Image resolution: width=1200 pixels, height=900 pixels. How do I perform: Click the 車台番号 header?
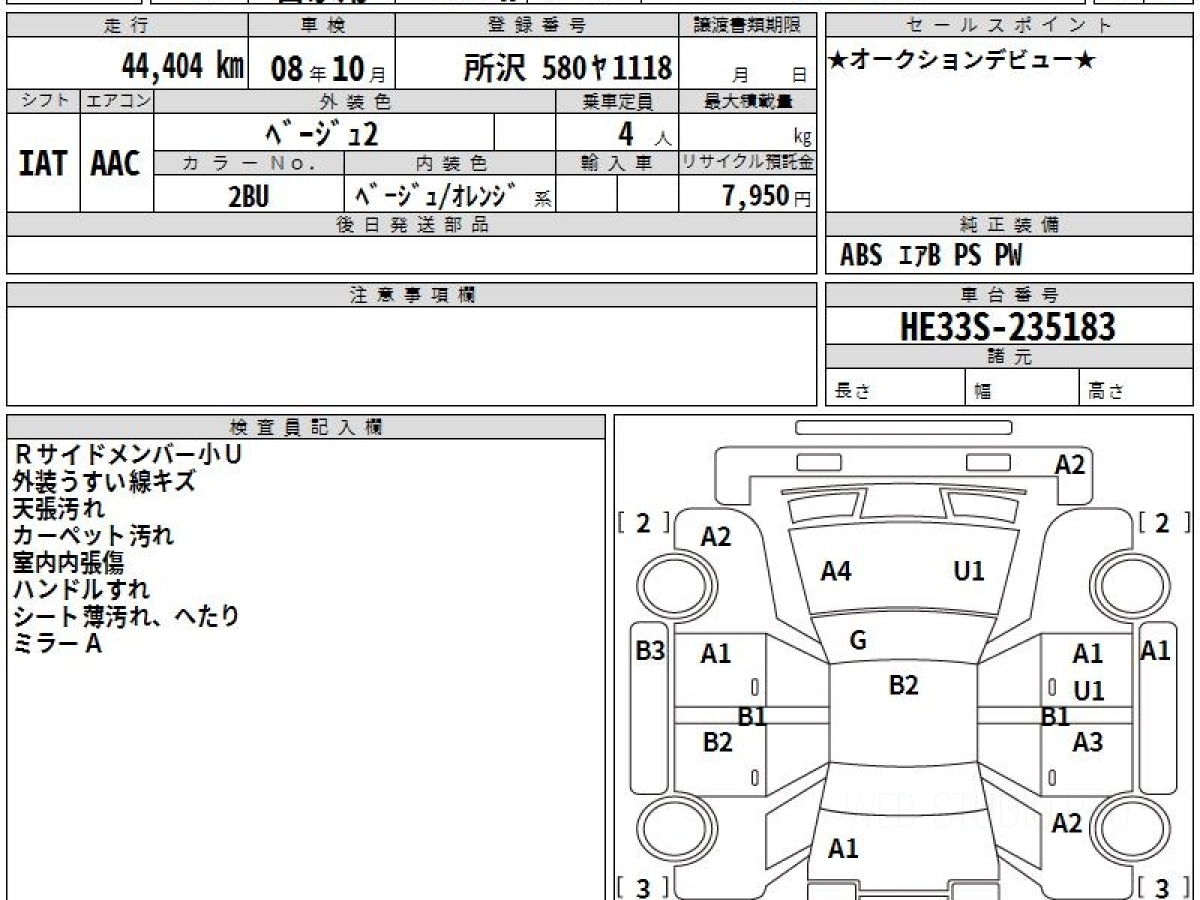[1009, 295]
